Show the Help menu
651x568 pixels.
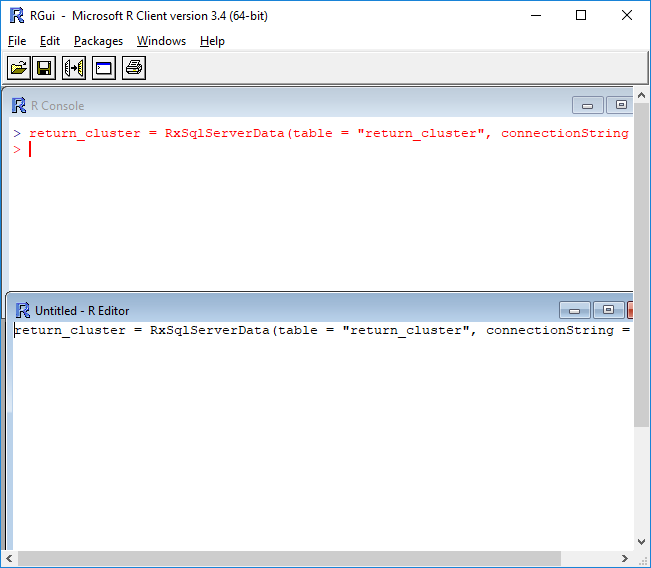[212, 41]
